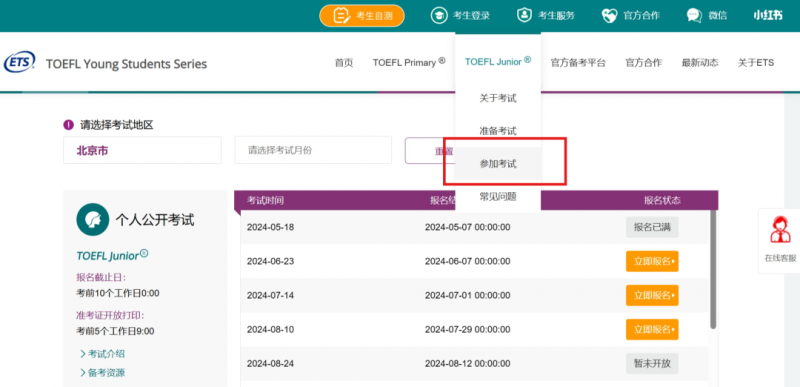Open 在线客服 customer service avatar
This screenshot has width=800, height=387.
coord(780,230)
